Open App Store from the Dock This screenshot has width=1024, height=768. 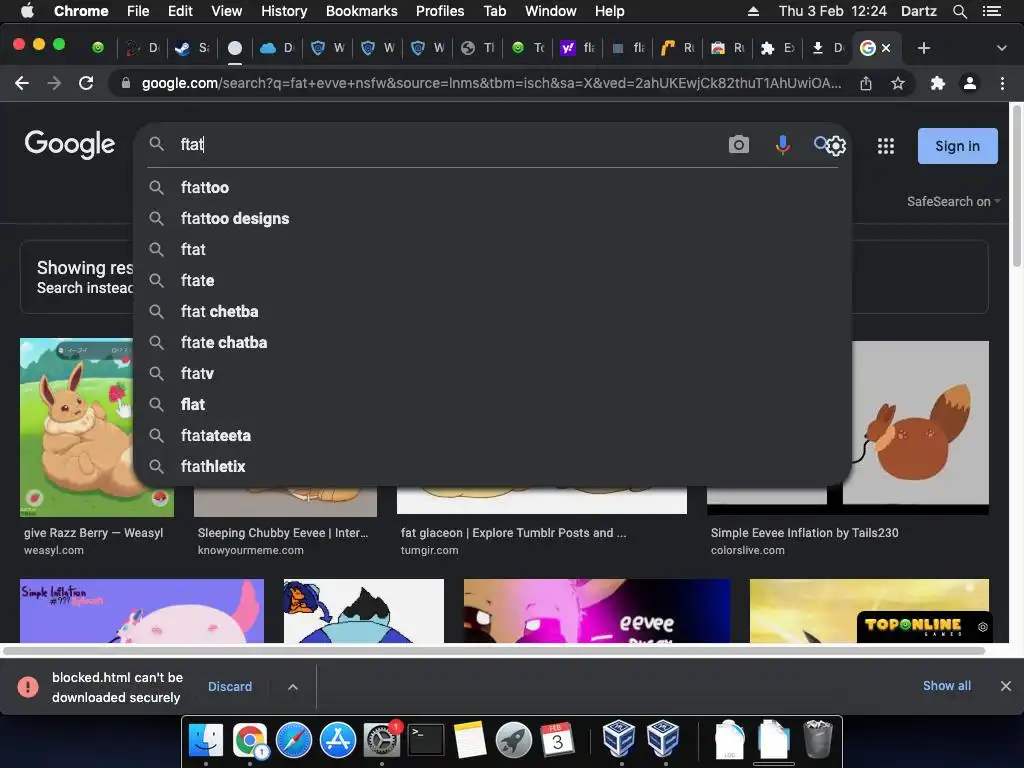(338, 740)
